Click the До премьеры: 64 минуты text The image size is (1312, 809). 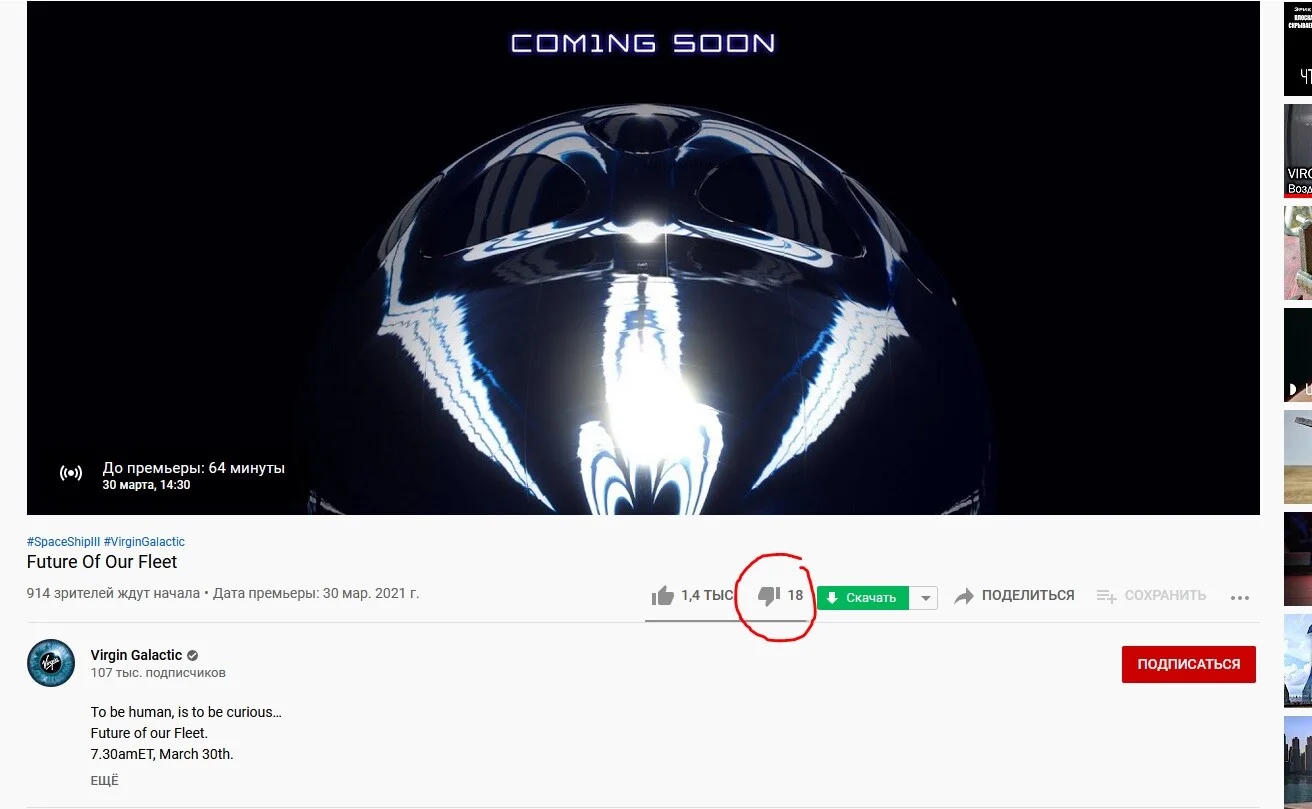(194, 468)
